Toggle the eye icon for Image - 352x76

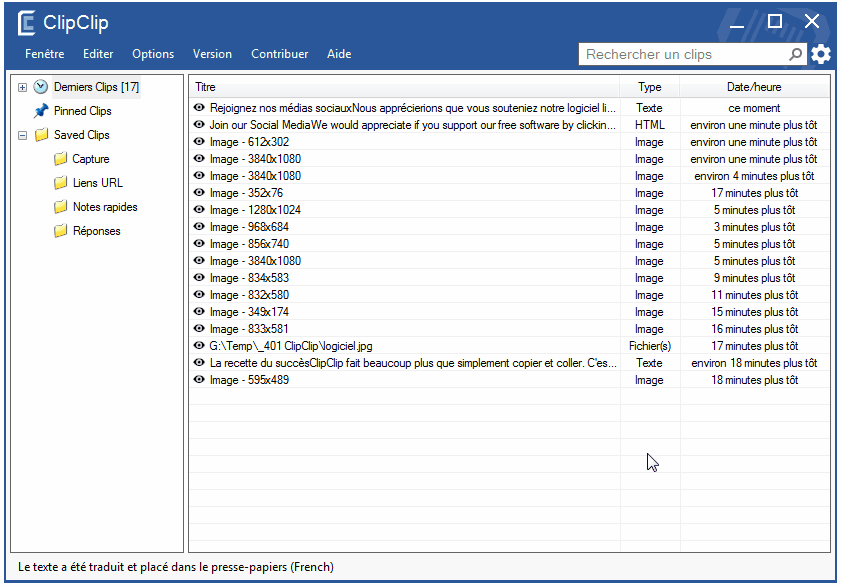pyautogui.click(x=199, y=193)
